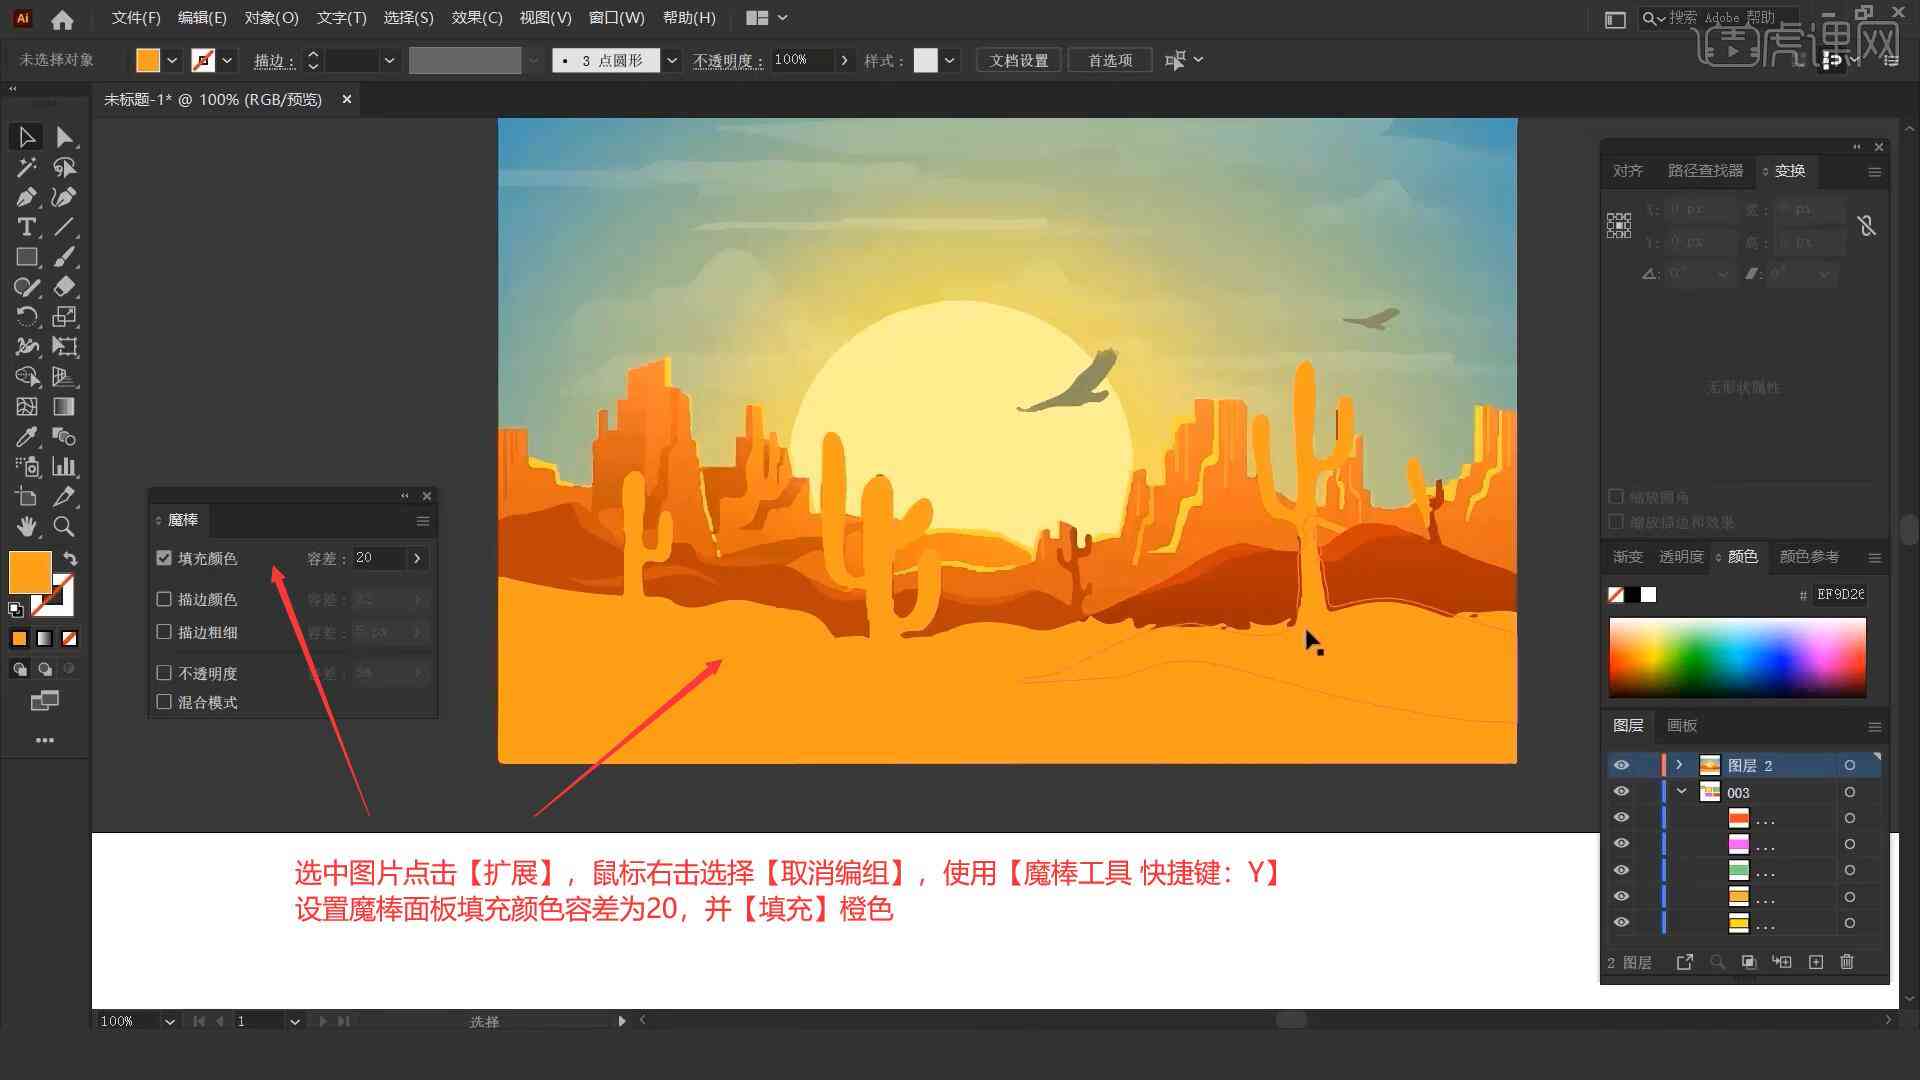1920x1080 pixels.
Task: Click the orange color swatch in toolbar
Action: click(x=149, y=59)
